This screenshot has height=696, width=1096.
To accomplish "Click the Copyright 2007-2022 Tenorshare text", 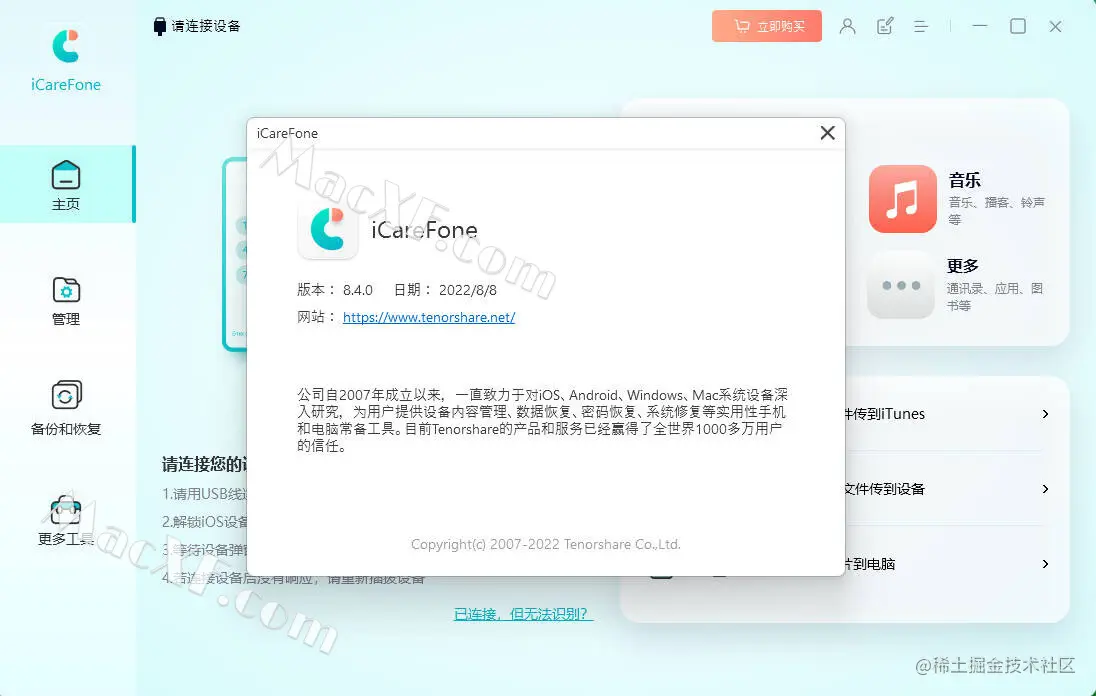I will [546, 544].
